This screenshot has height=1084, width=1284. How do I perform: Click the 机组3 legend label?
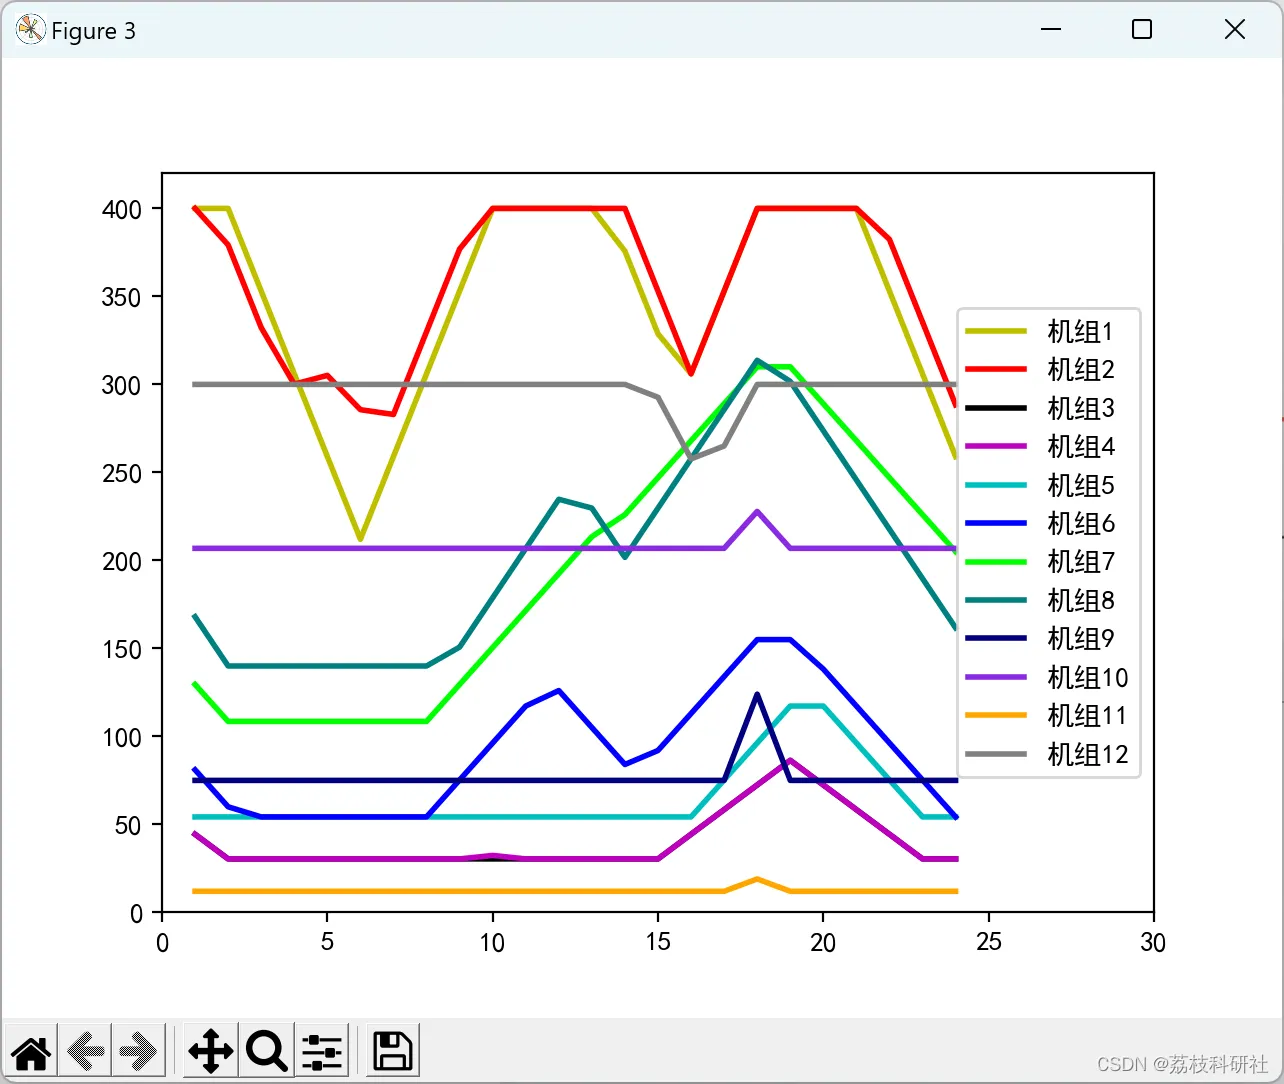click(1080, 408)
